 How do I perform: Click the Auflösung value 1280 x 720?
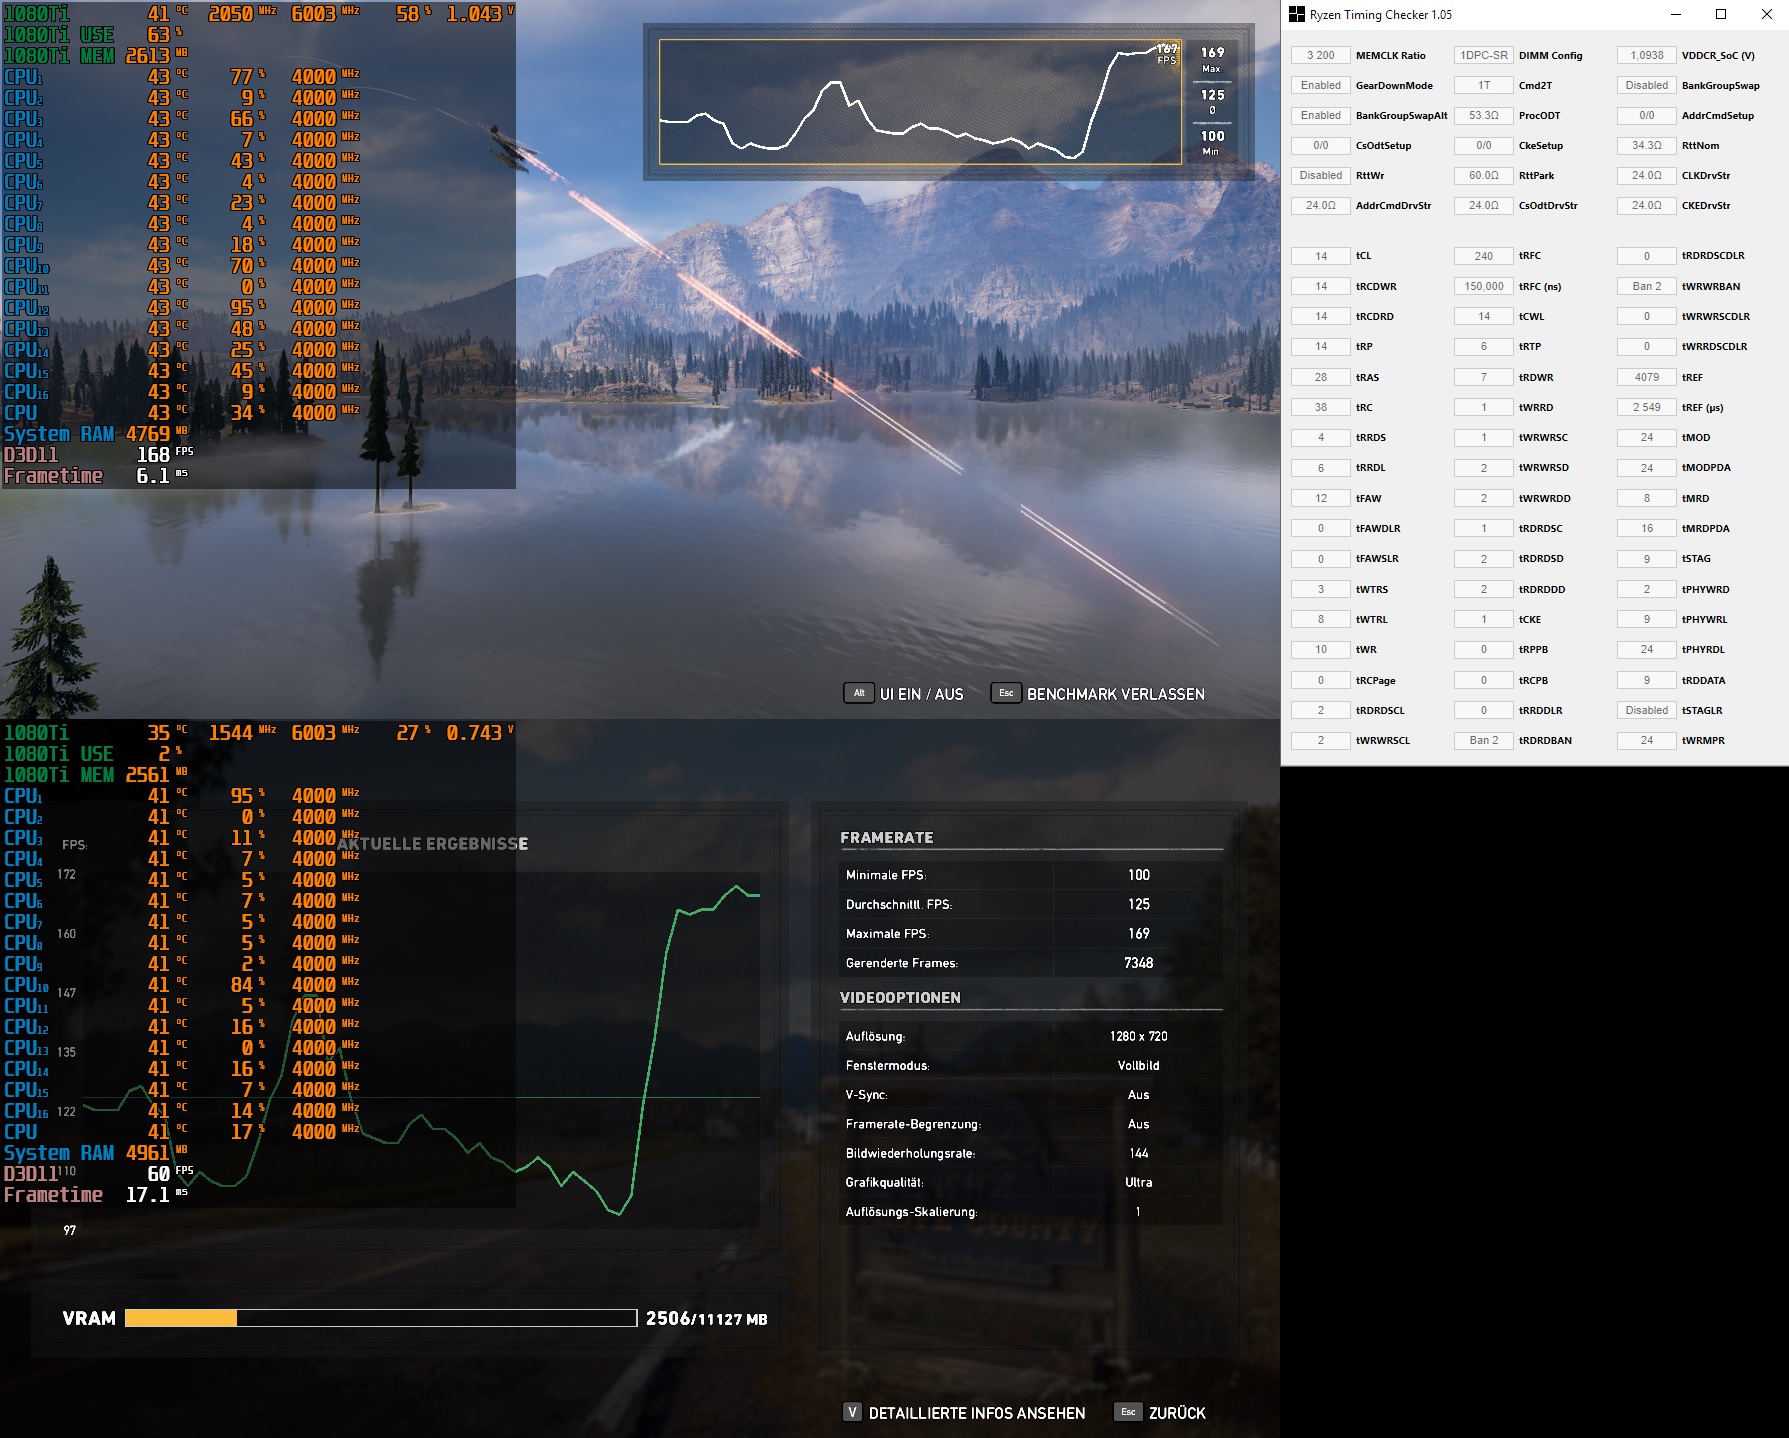(1139, 1036)
